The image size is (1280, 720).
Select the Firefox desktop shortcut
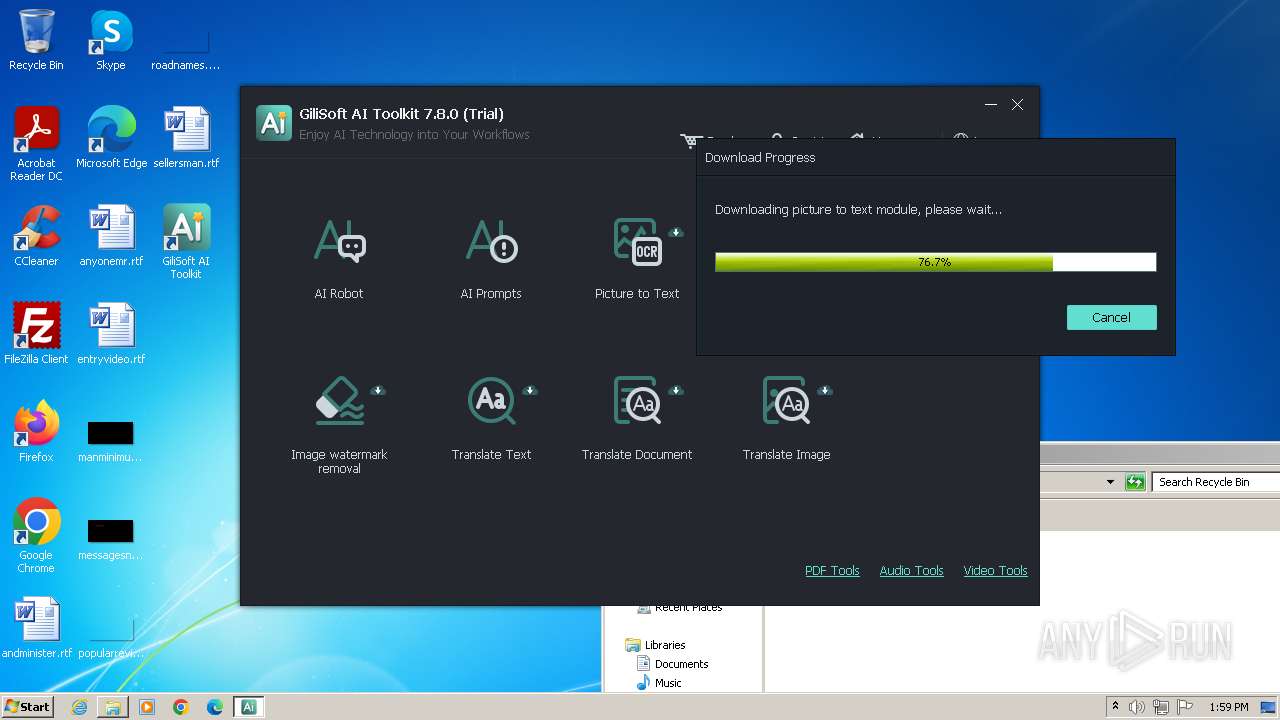pyautogui.click(x=36, y=432)
